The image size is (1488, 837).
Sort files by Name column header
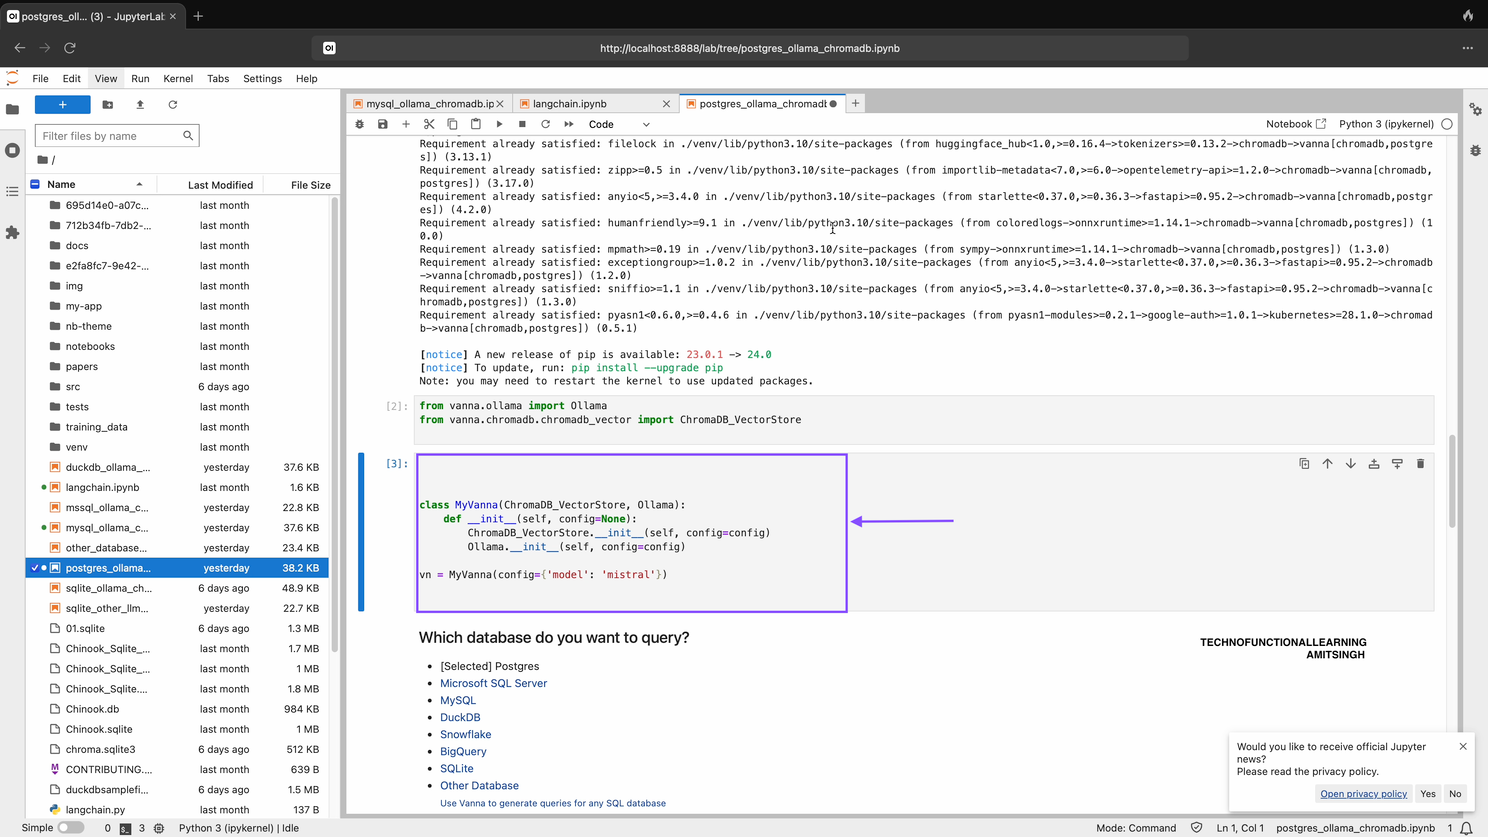click(x=61, y=184)
